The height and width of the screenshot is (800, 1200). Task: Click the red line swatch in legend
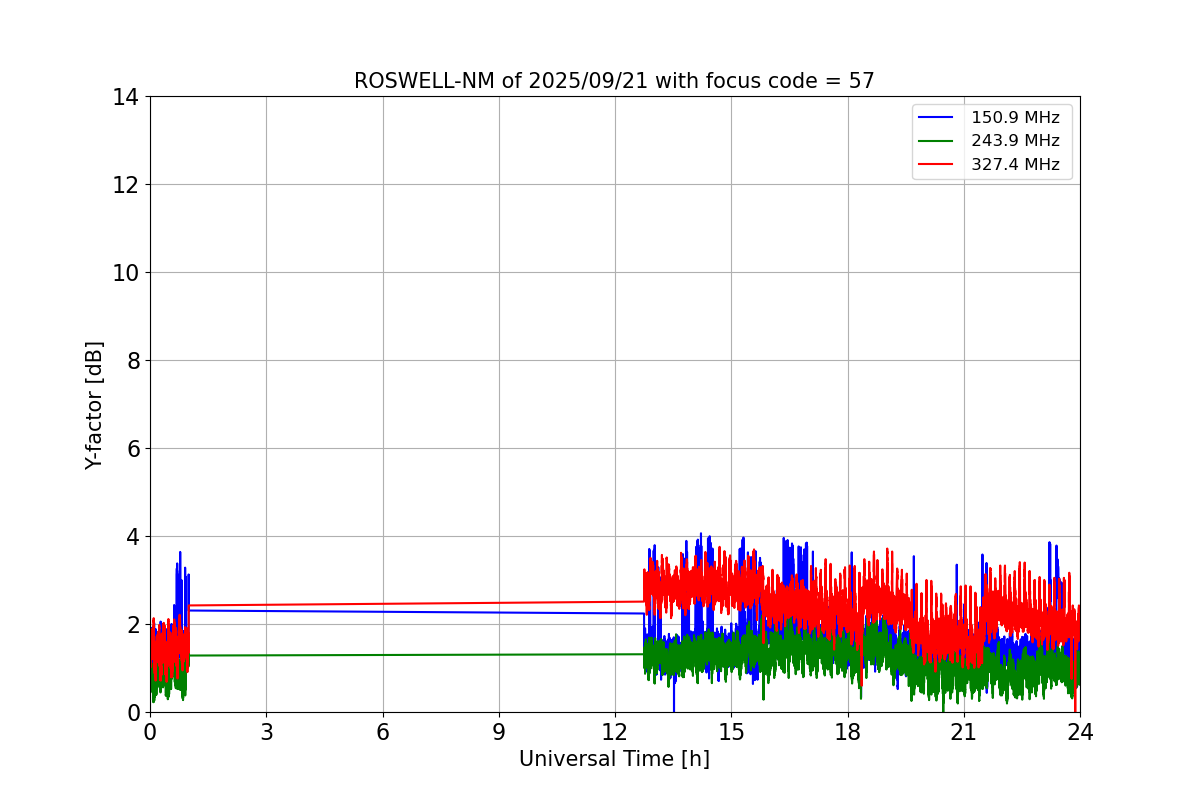[x=936, y=165]
